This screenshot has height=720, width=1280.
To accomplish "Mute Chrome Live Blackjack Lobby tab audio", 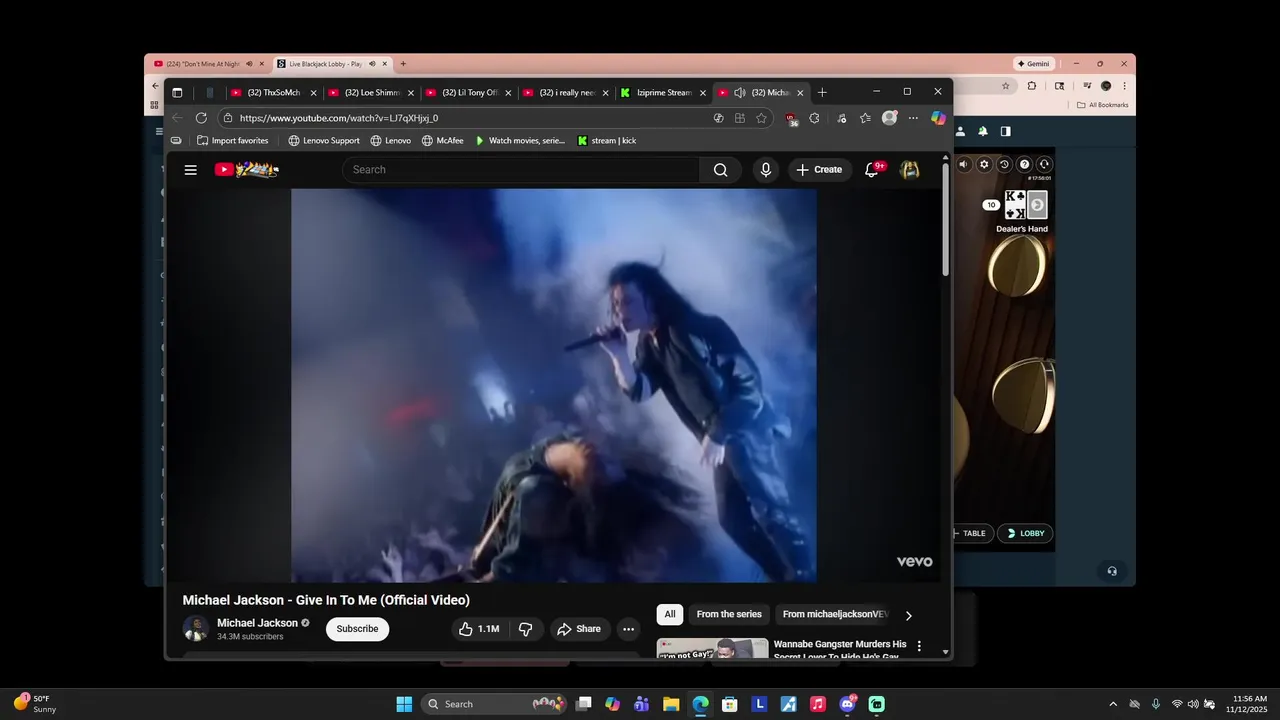I will [371, 64].
